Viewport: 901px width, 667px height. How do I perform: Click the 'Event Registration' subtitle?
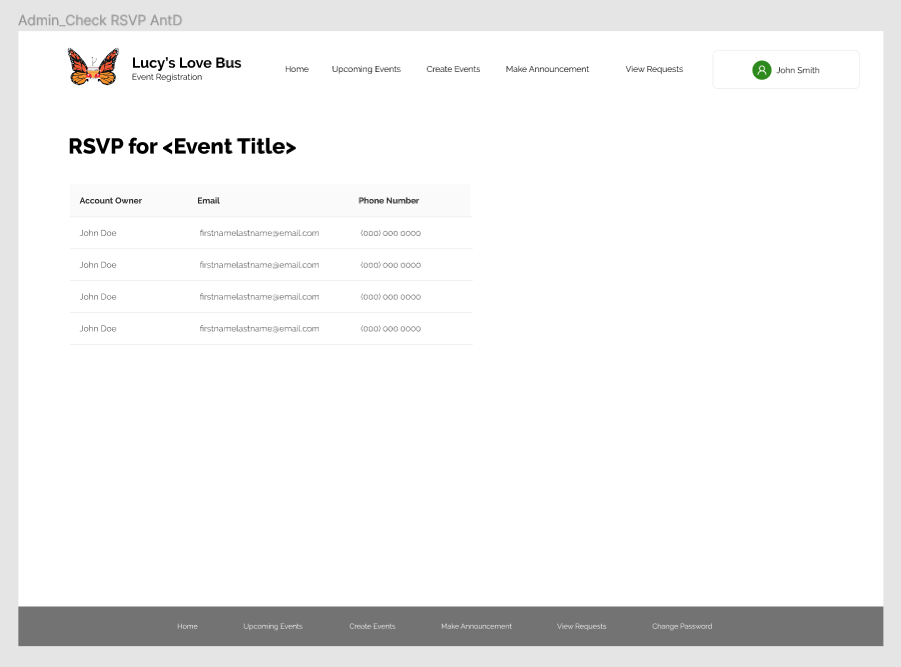point(167,77)
